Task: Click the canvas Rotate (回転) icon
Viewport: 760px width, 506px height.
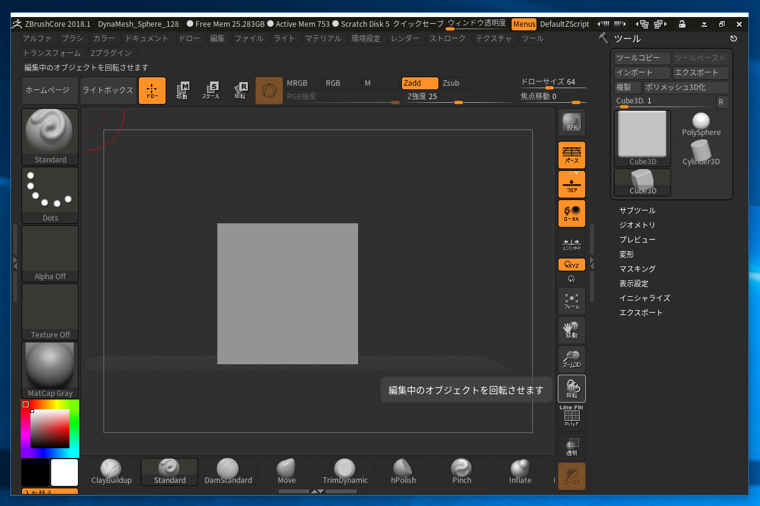Action: click(x=572, y=389)
